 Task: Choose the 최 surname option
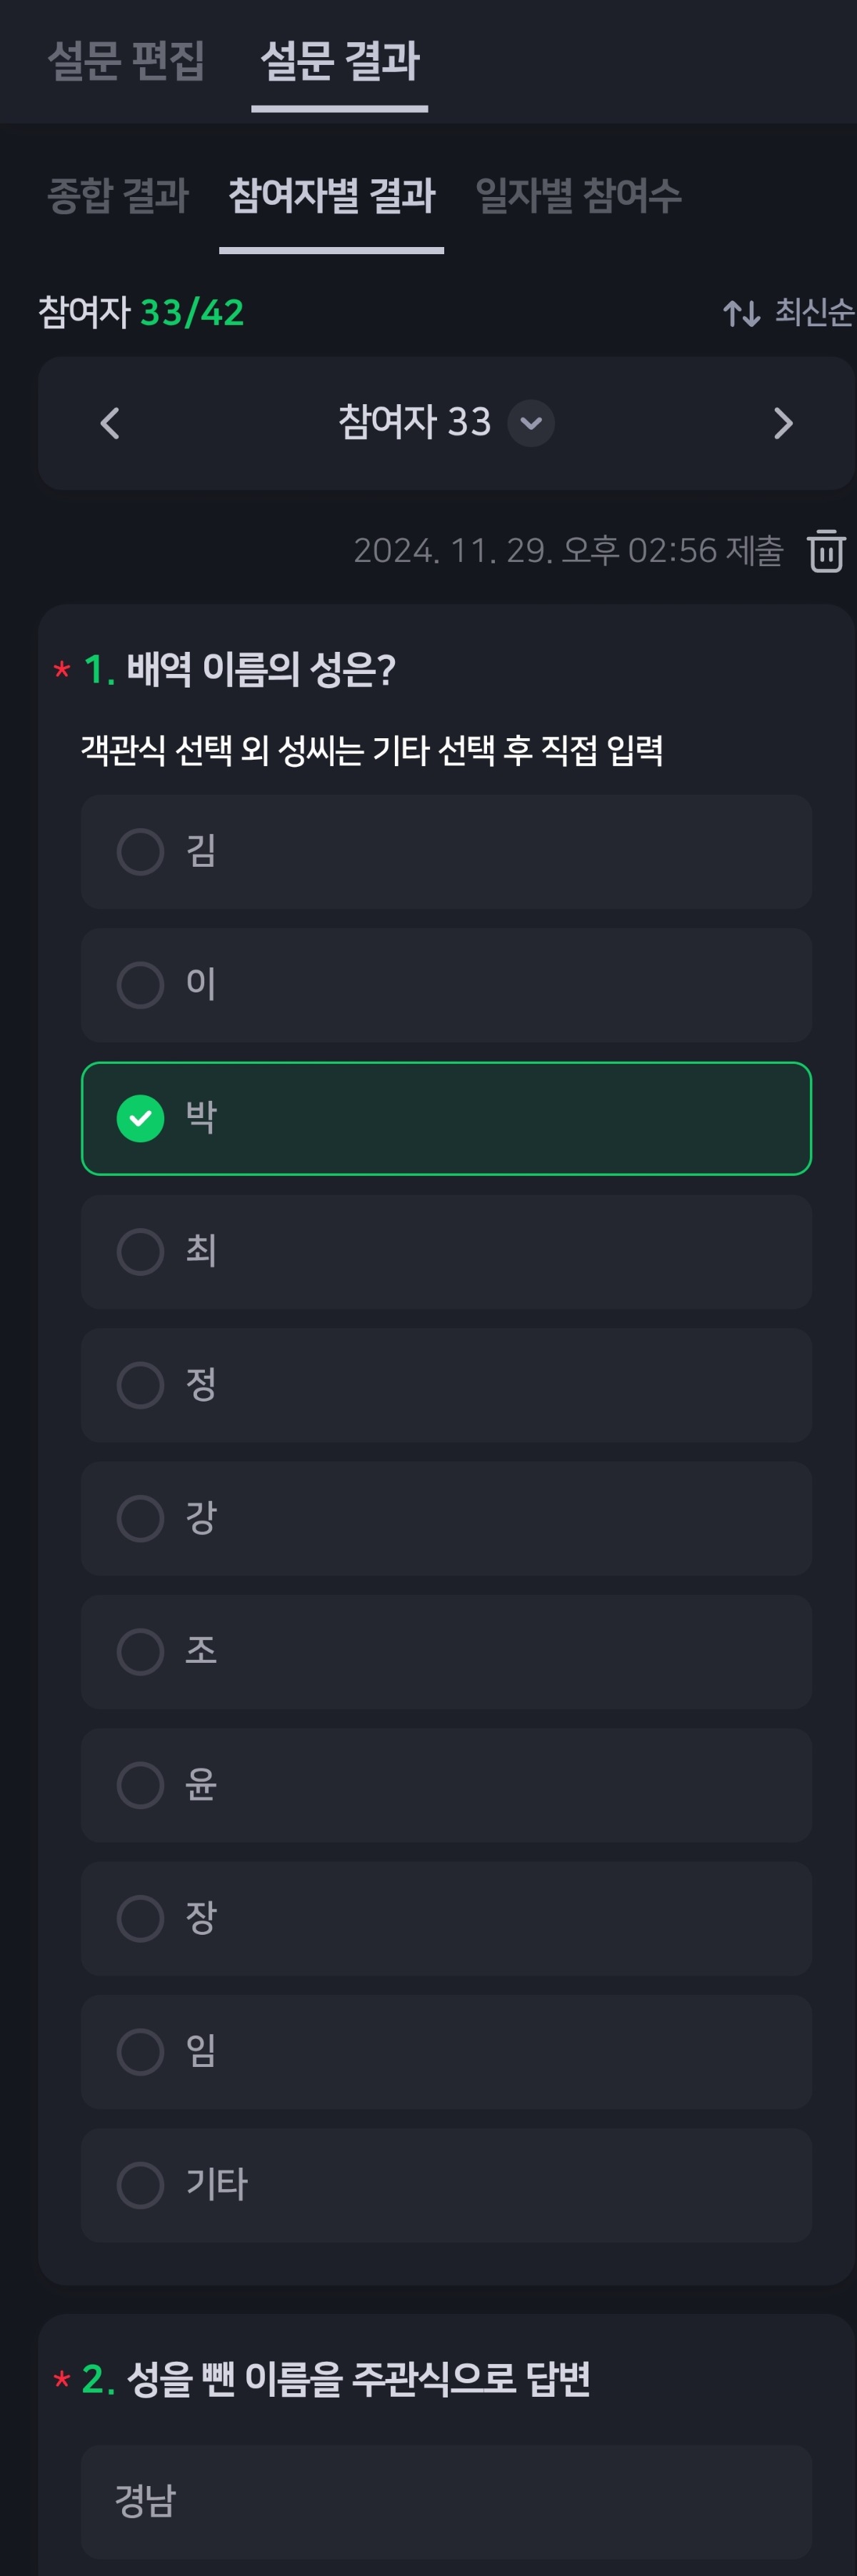(446, 1252)
